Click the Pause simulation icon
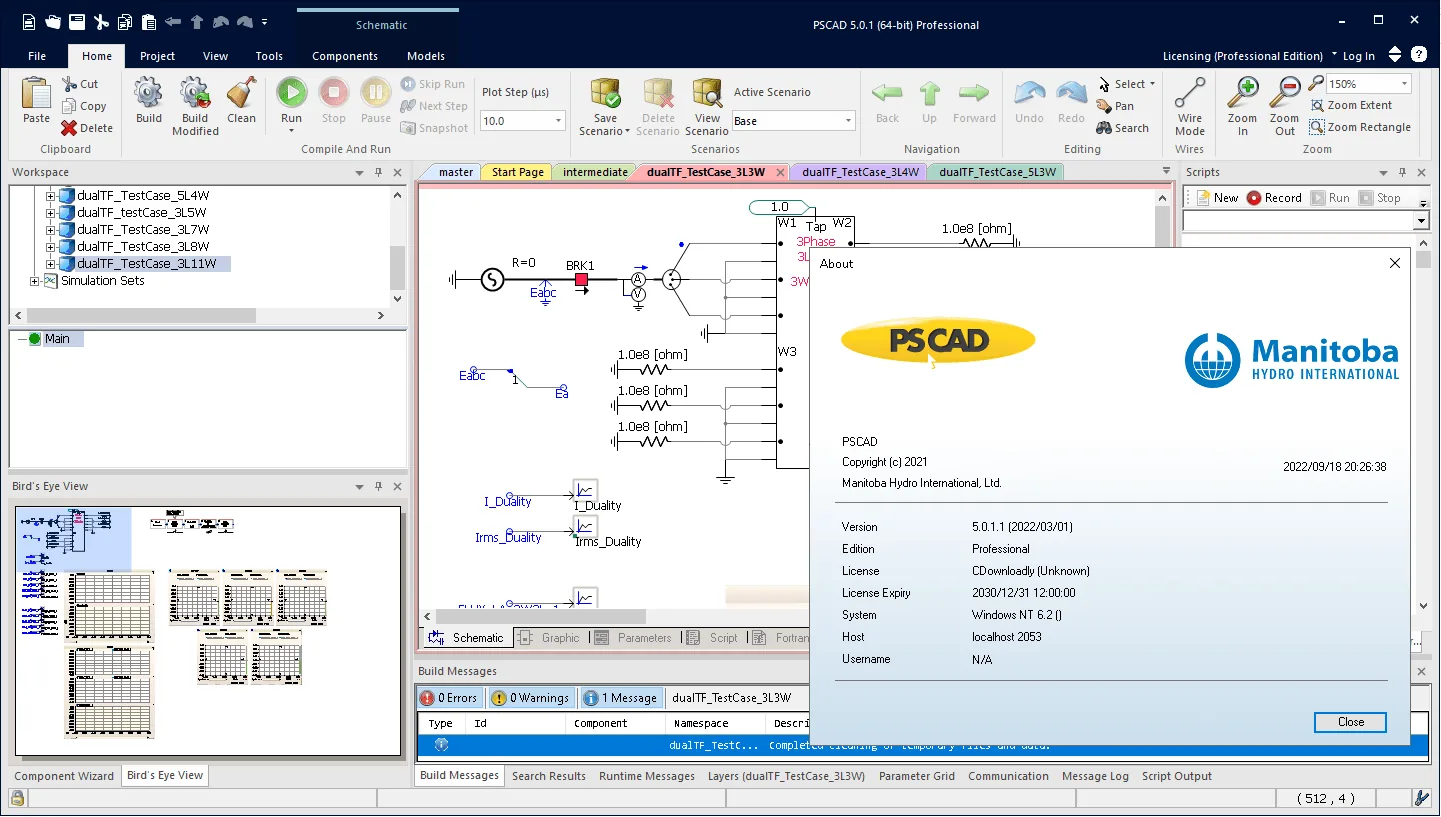This screenshot has height=817, width=1441. (375, 93)
